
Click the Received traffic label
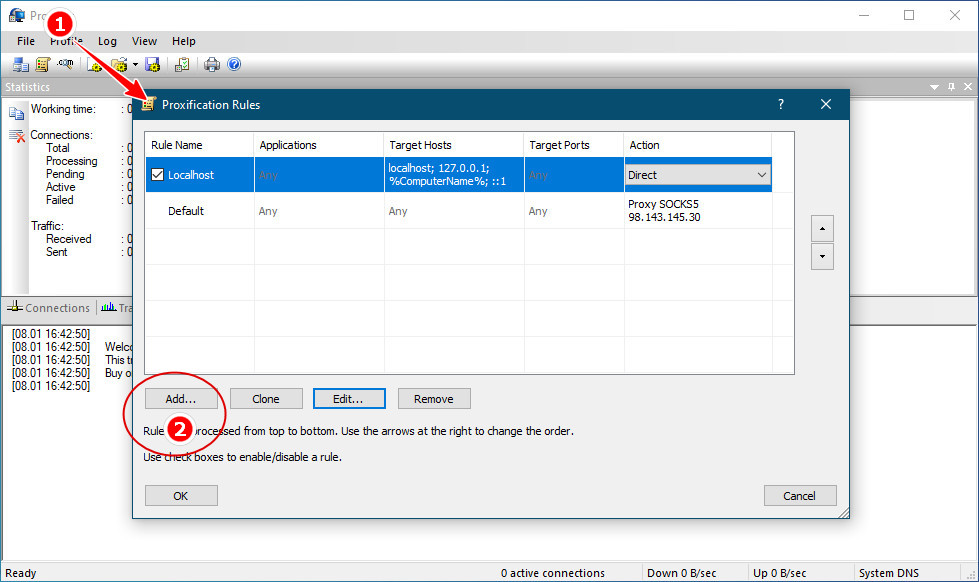pyautogui.click(x=69, y=239)
